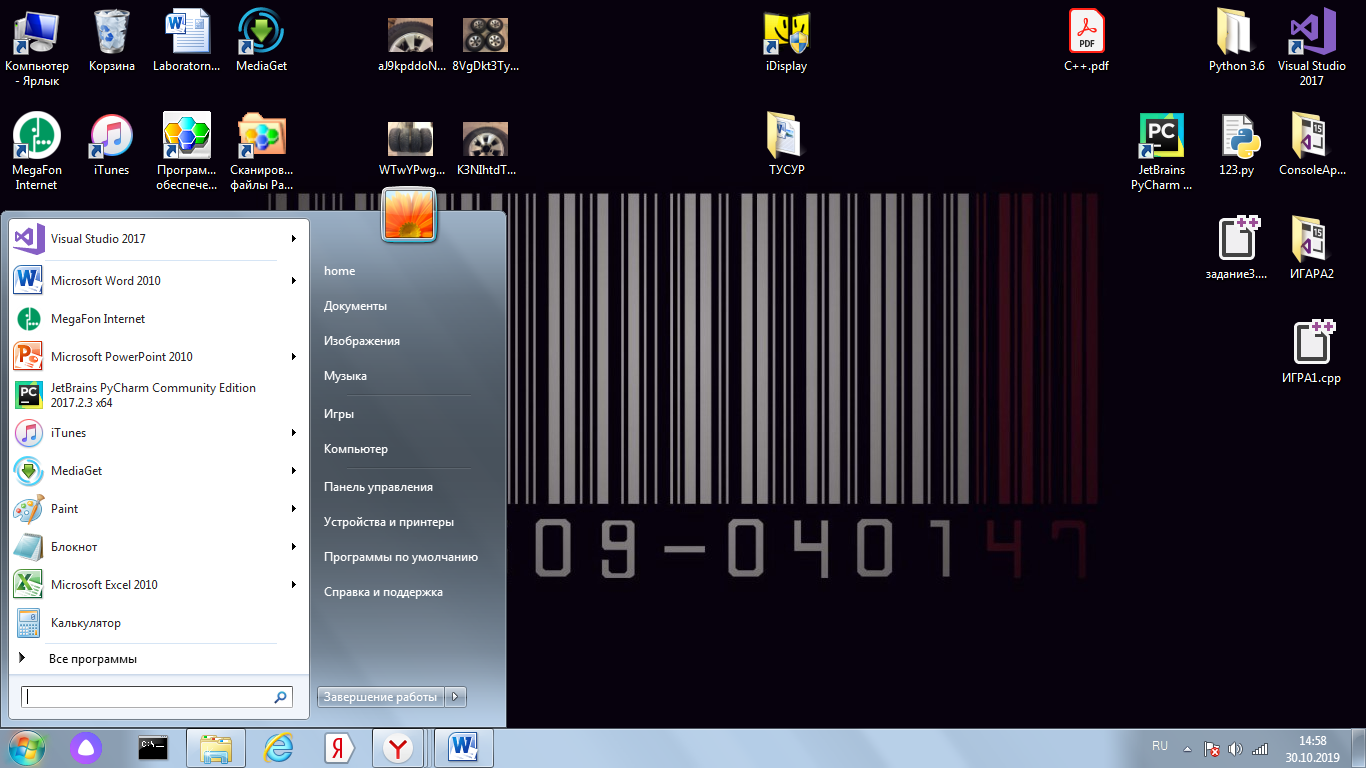Open Музыка library link
Viewport: 1366px width, 768px height.
(345, 376)
